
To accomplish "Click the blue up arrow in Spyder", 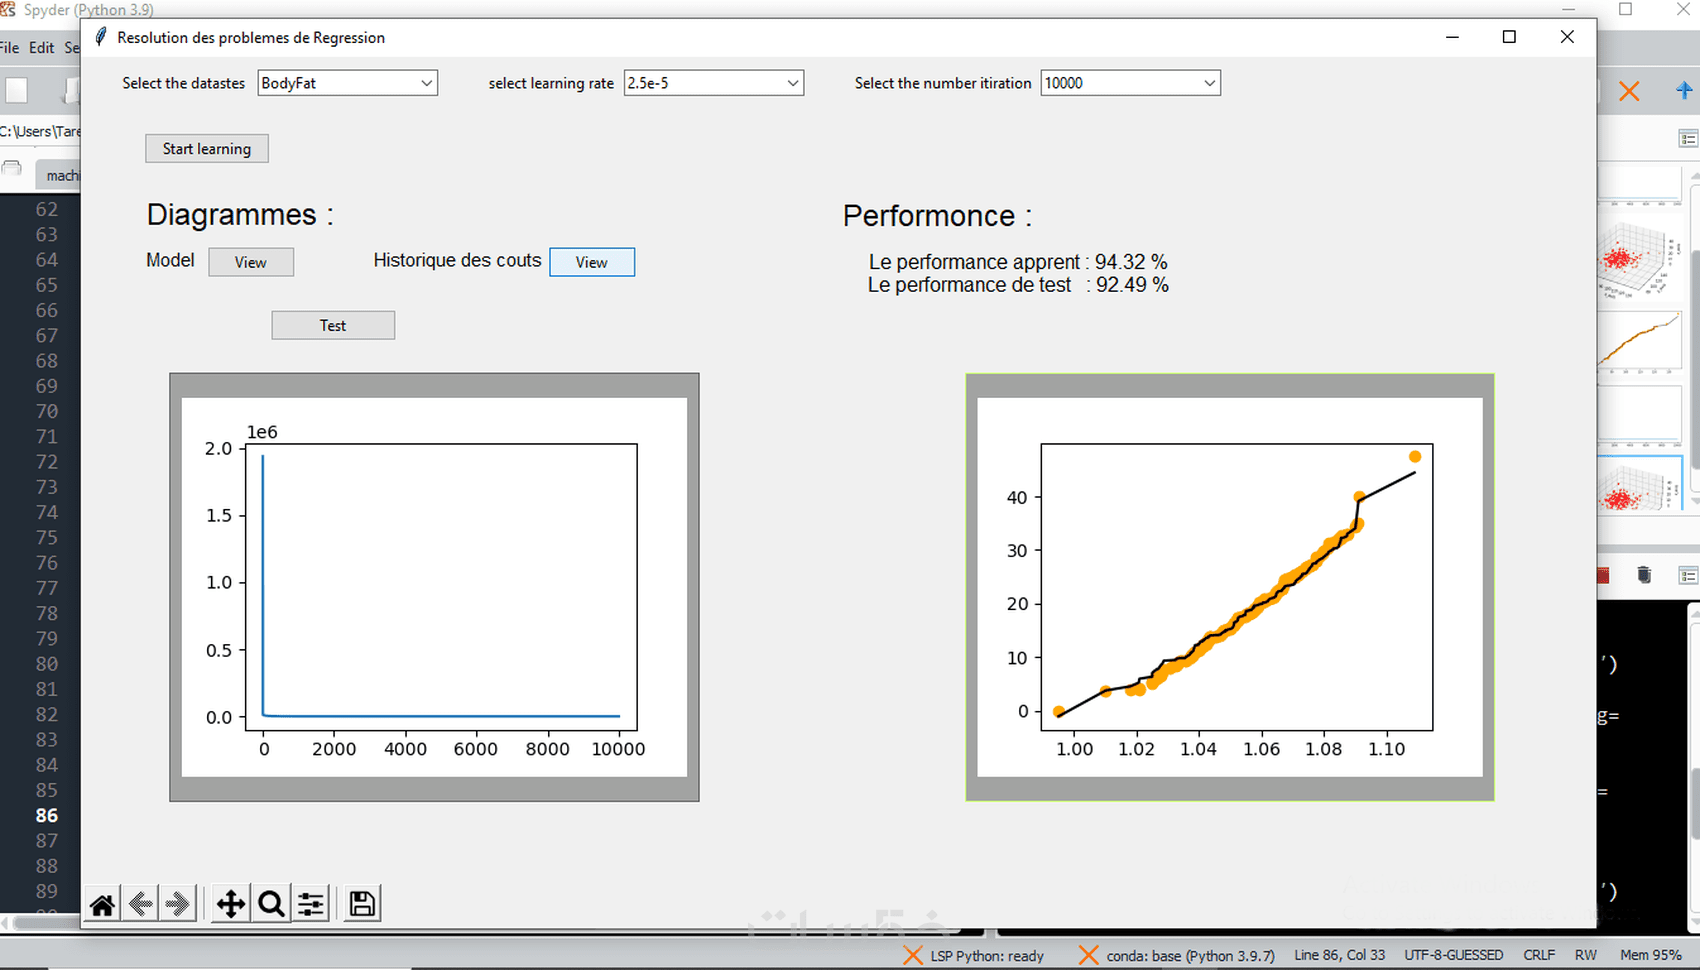I will (x=1684, y=91).
